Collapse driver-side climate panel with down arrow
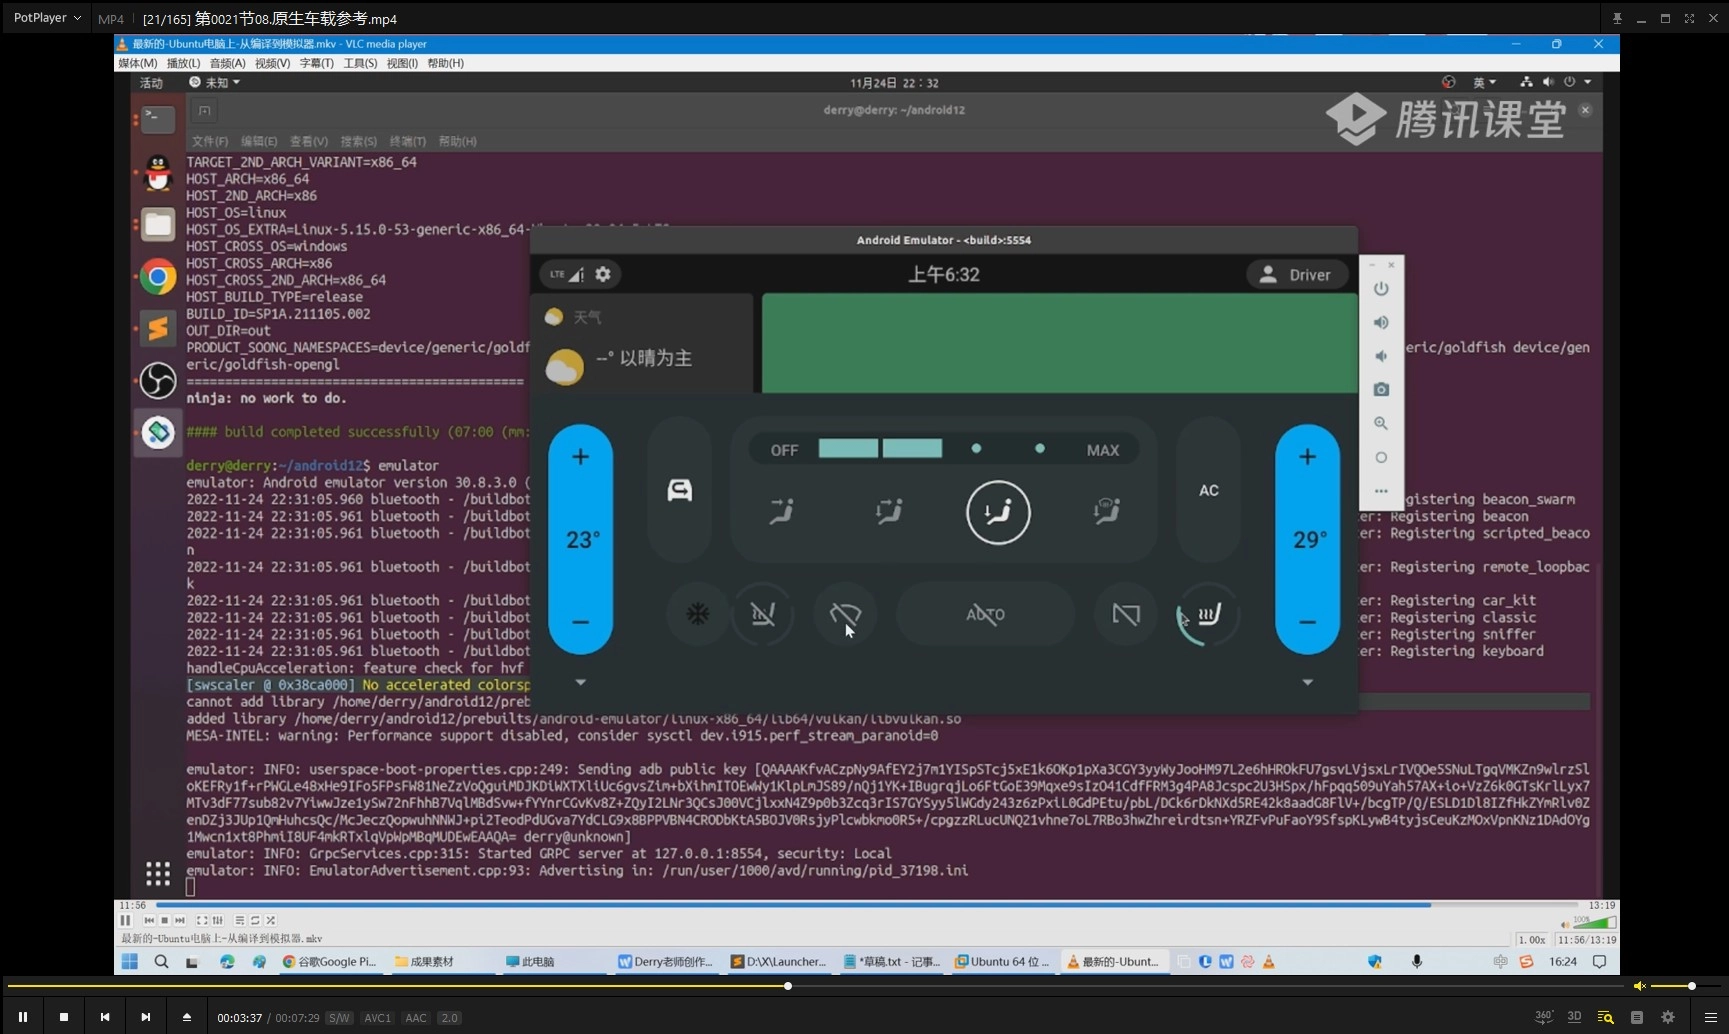 tap(580, 682)
